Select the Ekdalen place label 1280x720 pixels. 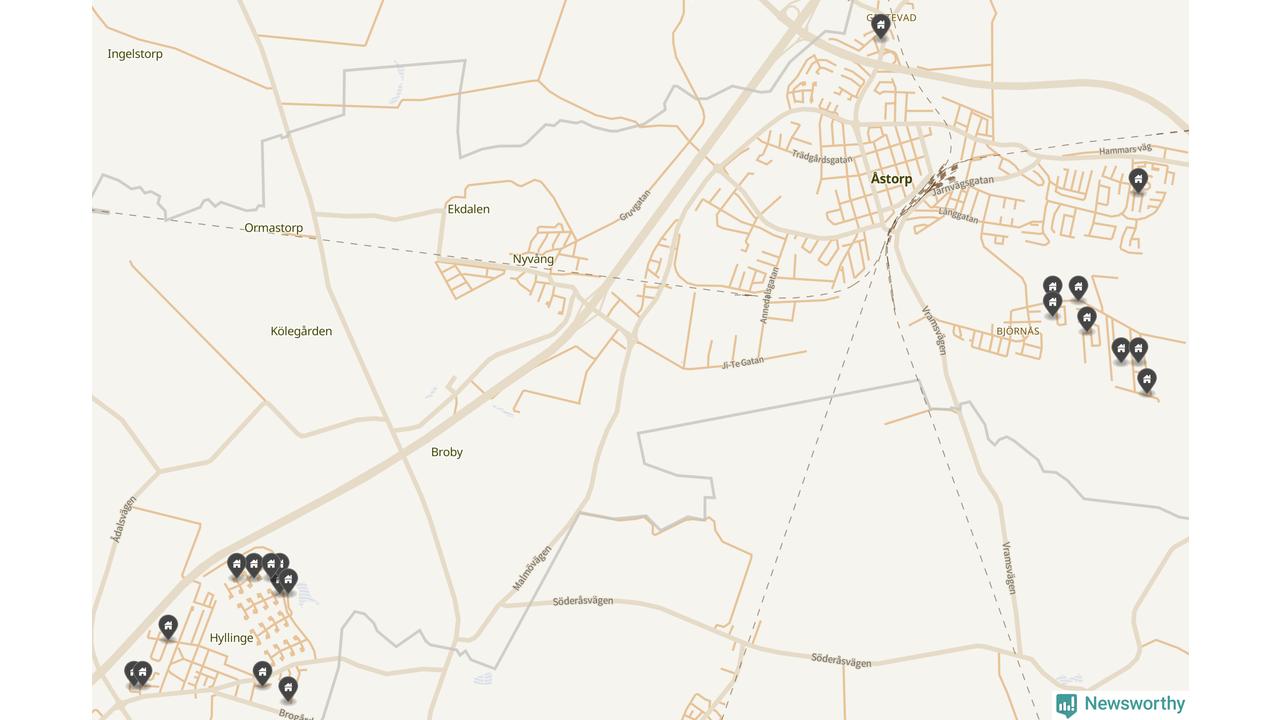pos(468,209)
